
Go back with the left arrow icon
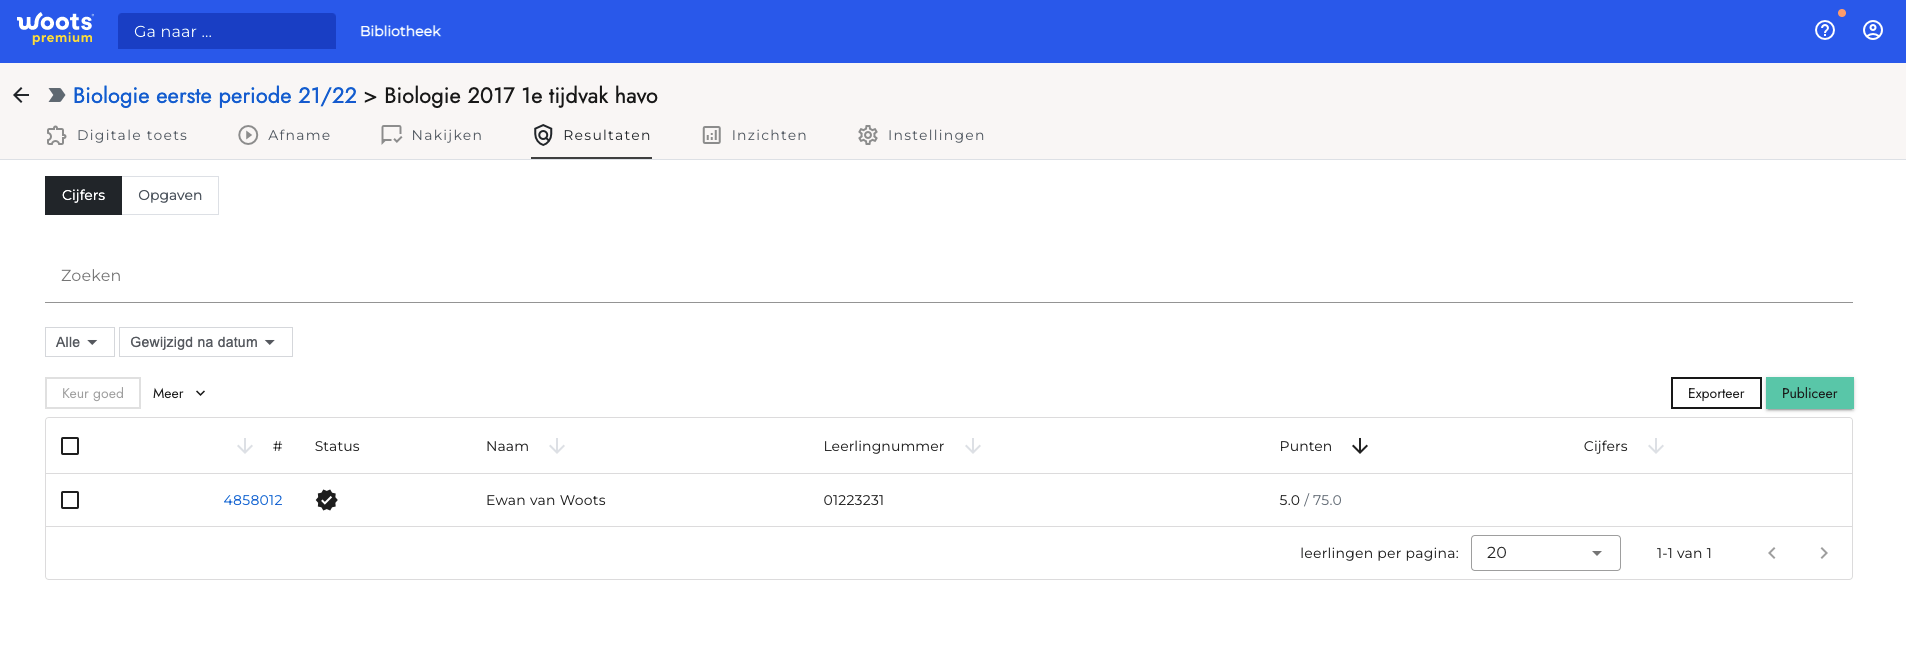pos(21,95)
